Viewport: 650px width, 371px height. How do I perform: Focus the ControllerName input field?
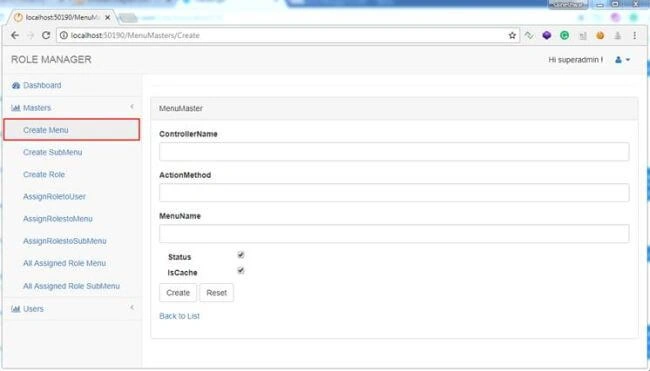[394, 152]
